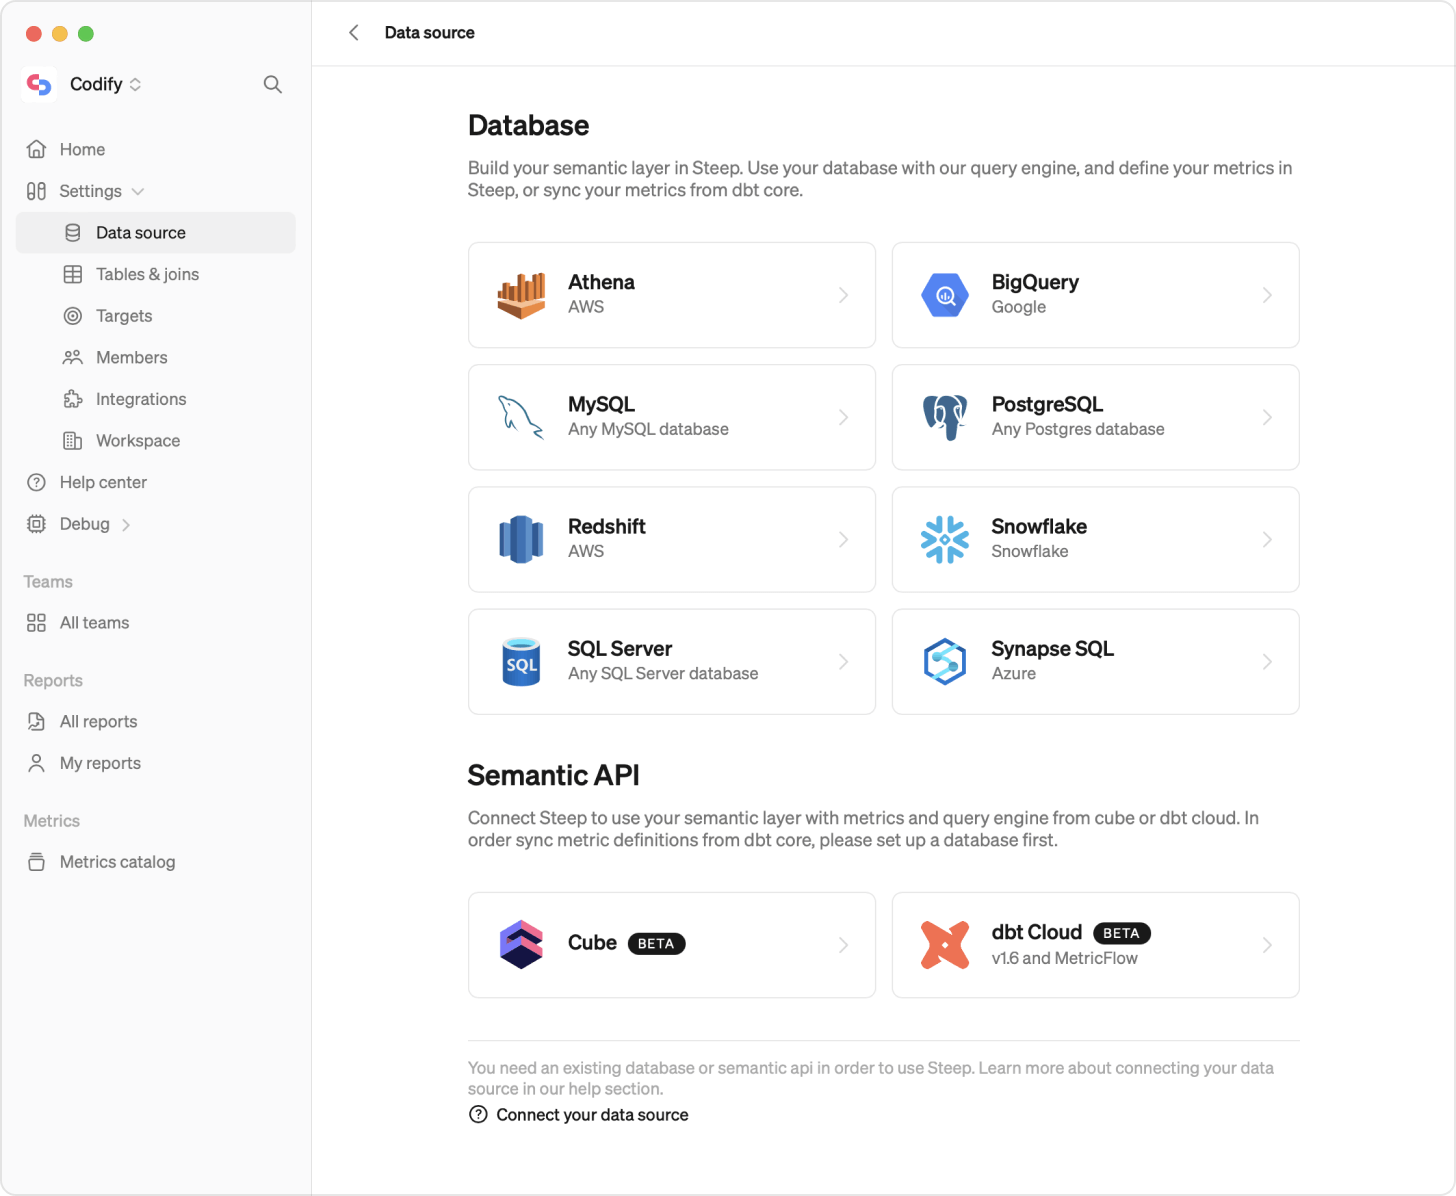This screenshot has height=1196, width=1456.
Task: Click the Settings sliders icon in sidebar
Action: click(x=37, y=191)
